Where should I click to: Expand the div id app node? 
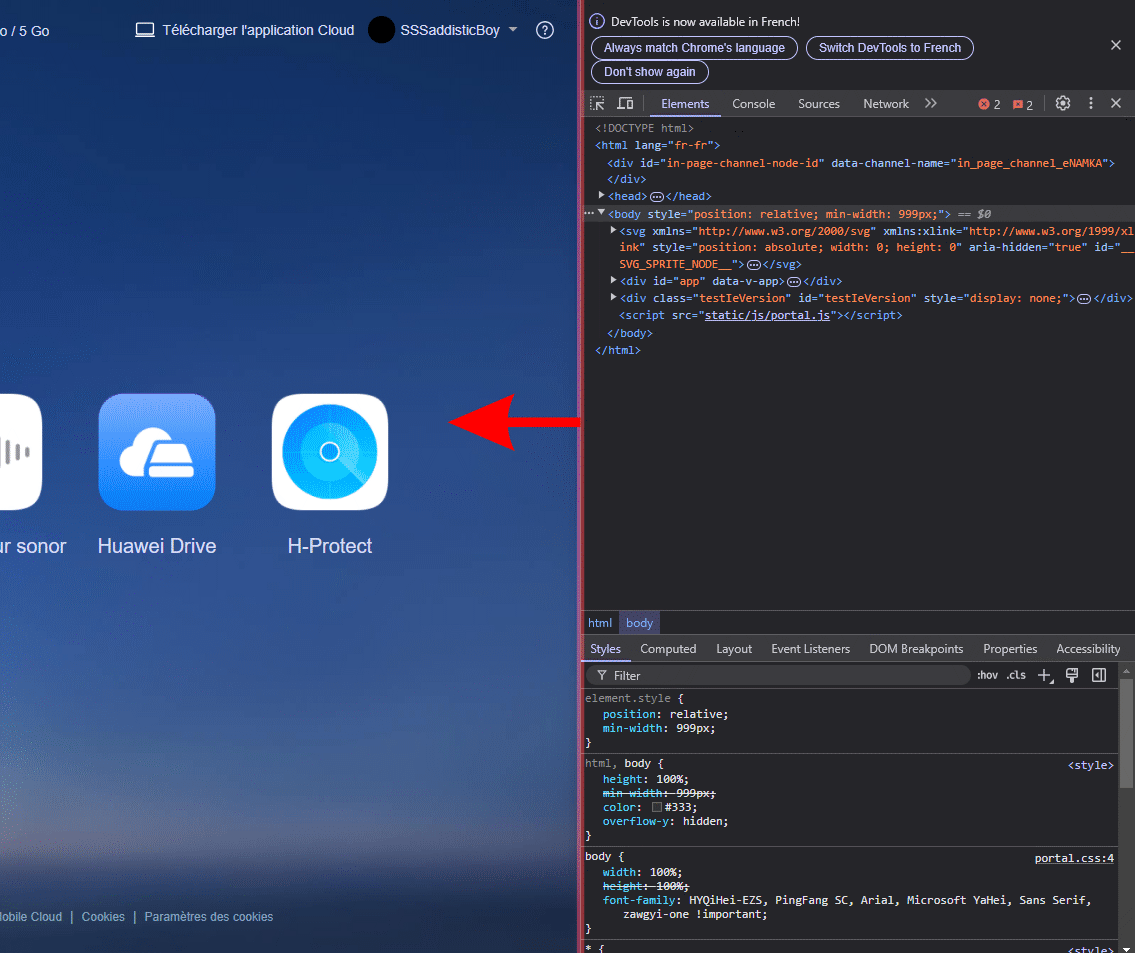pyautogui.click(x=613, y=280)
